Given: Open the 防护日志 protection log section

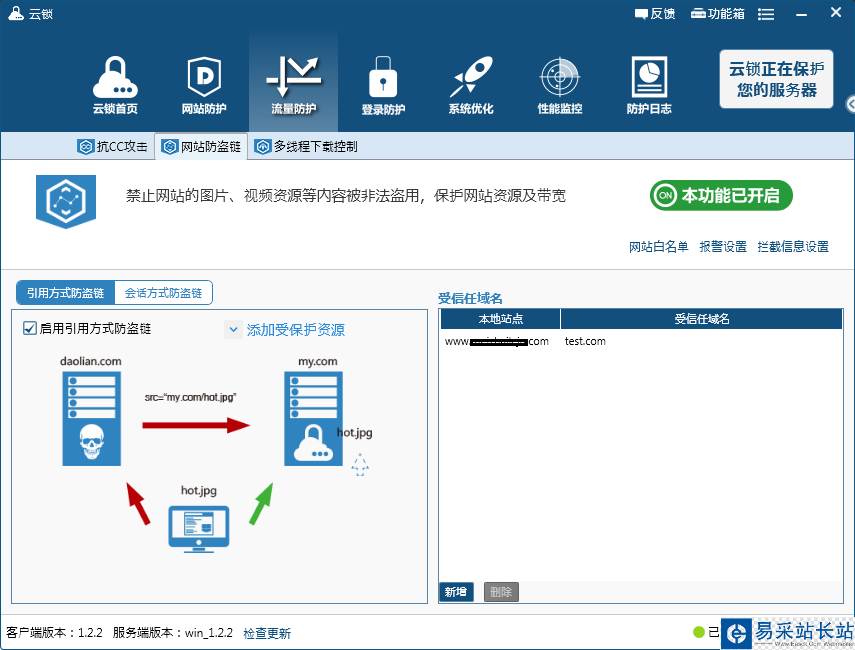Looking at the screenshot, I should (649, 85).
